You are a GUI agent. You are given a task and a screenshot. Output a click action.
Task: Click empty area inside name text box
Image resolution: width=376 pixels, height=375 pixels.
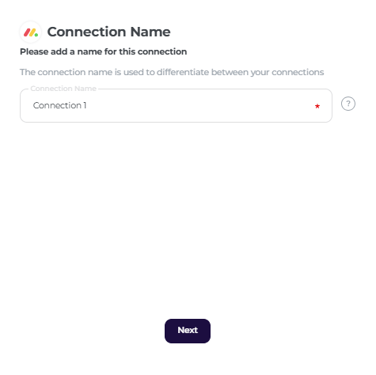tap(200, 106)
